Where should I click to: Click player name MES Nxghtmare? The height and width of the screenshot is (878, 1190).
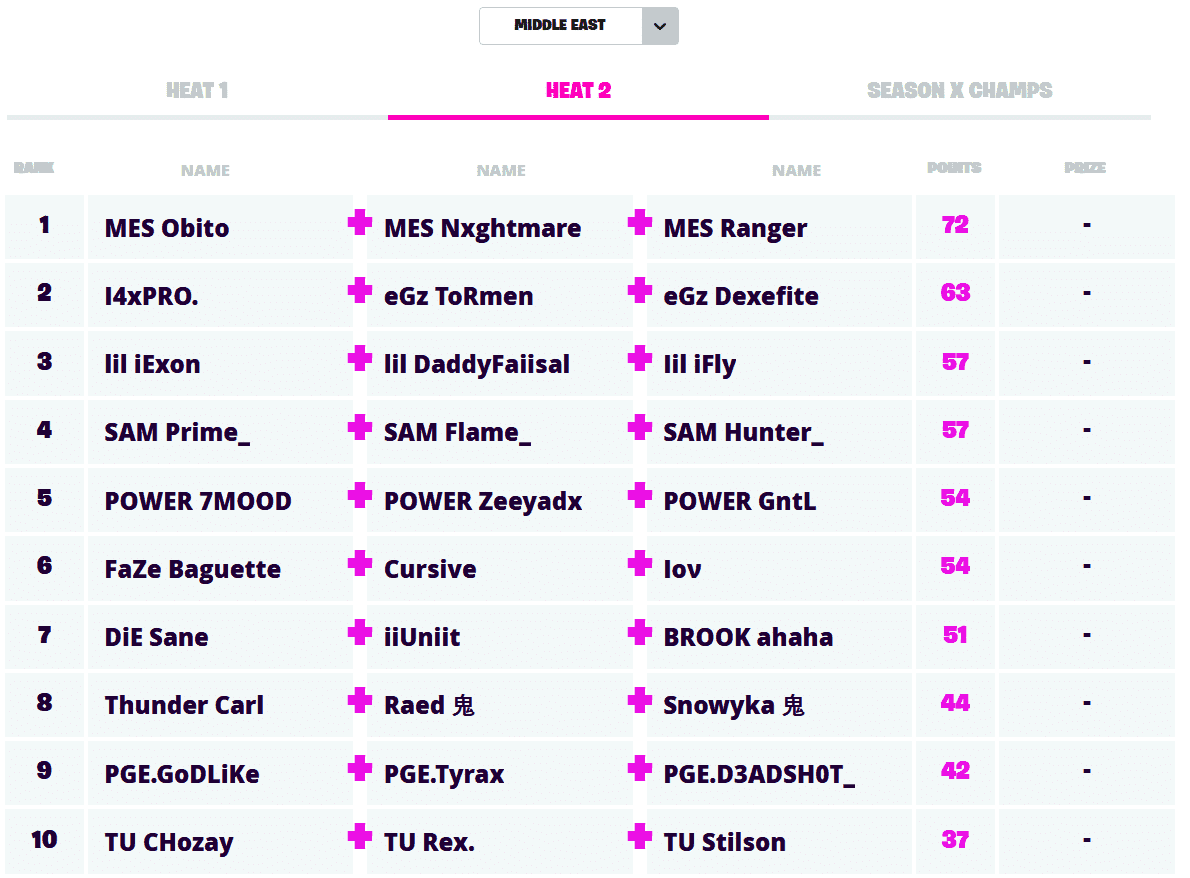(482, 229)
